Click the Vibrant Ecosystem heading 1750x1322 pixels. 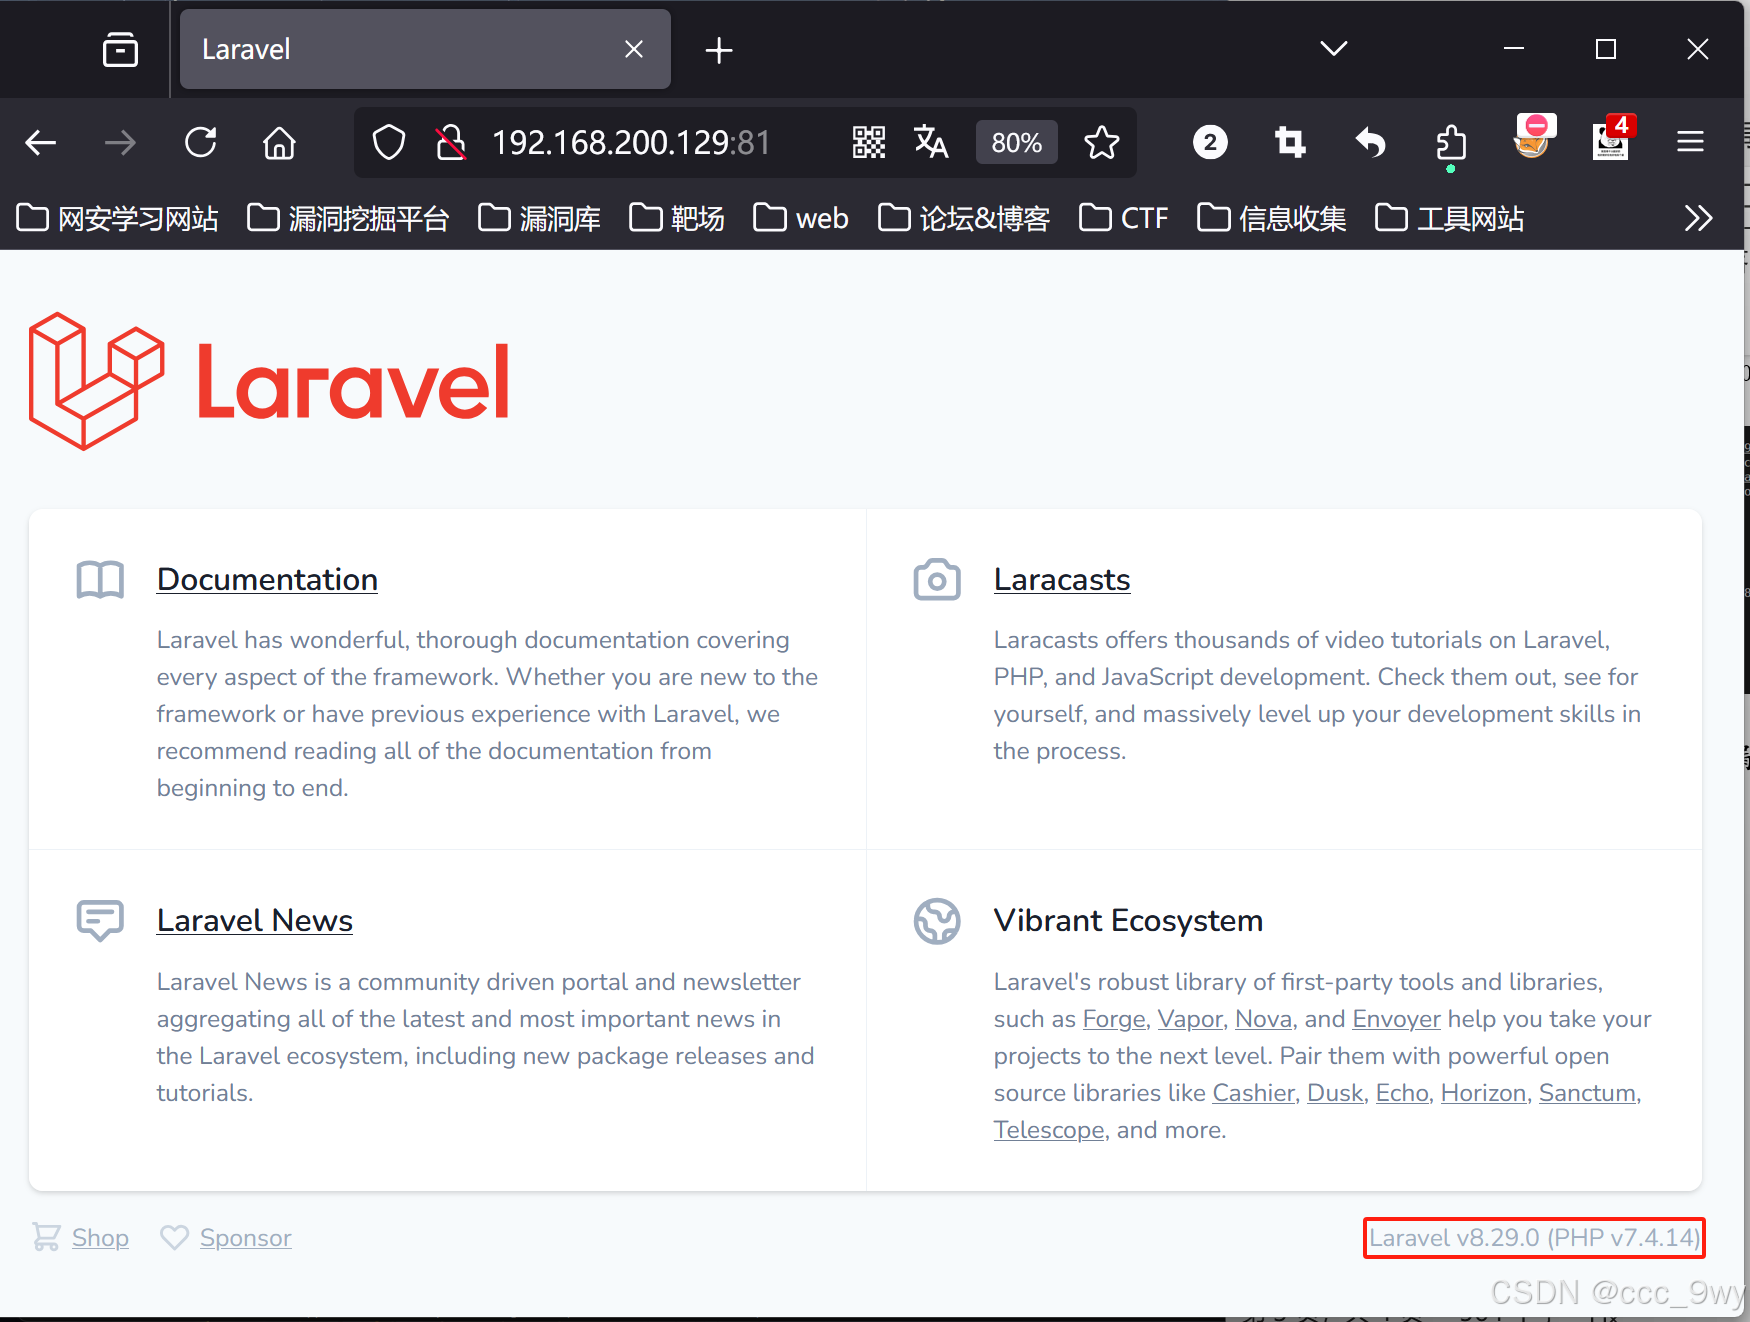pos(1128,920)
